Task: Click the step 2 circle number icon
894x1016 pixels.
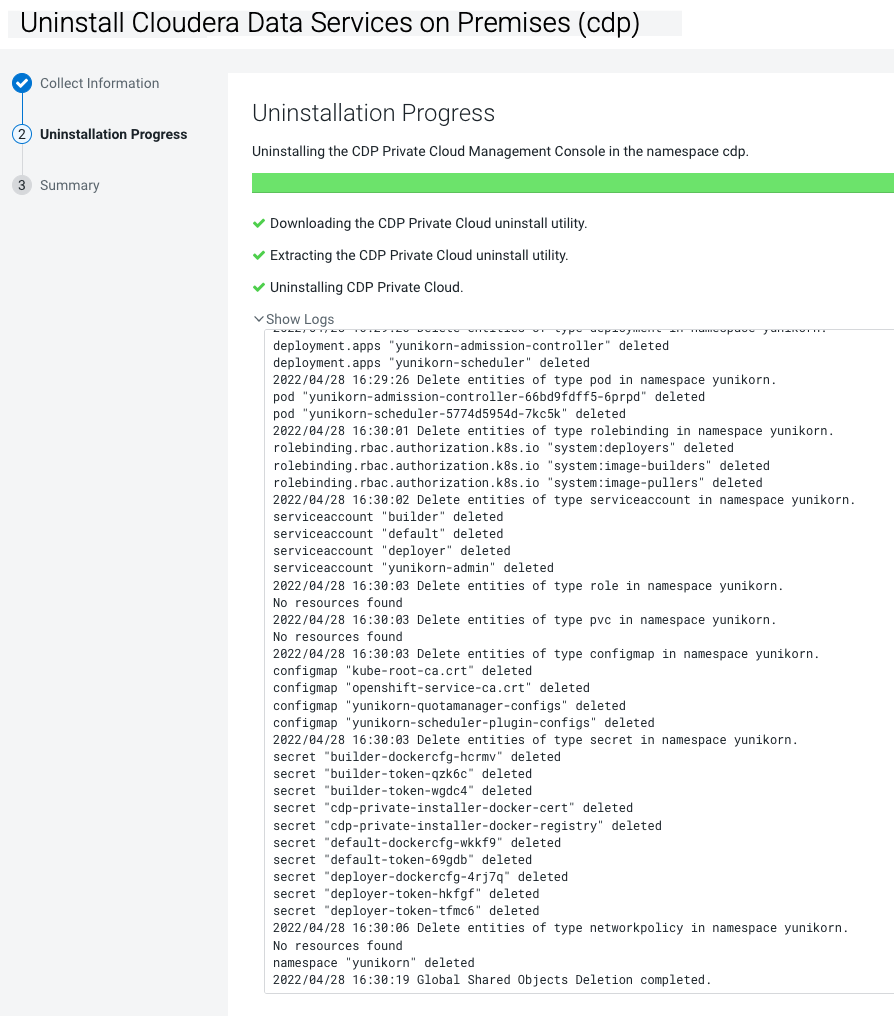Action: [22, 134]
